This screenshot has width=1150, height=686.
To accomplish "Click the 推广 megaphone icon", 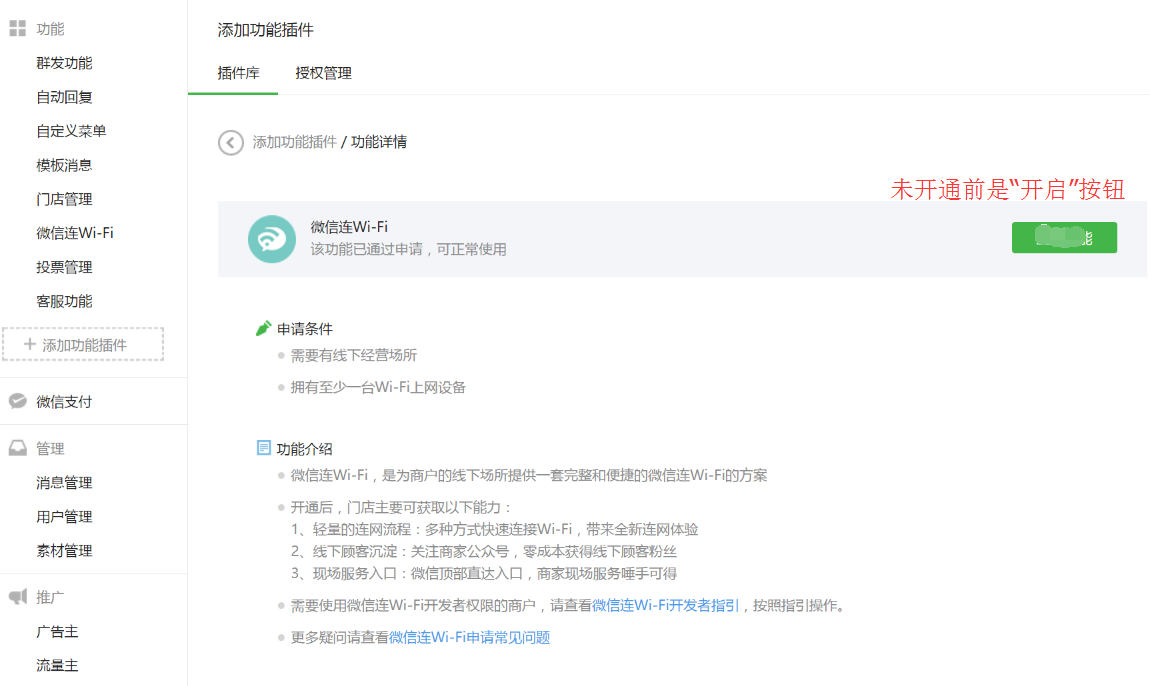I will pyautogui.click(x=17, y=597).
